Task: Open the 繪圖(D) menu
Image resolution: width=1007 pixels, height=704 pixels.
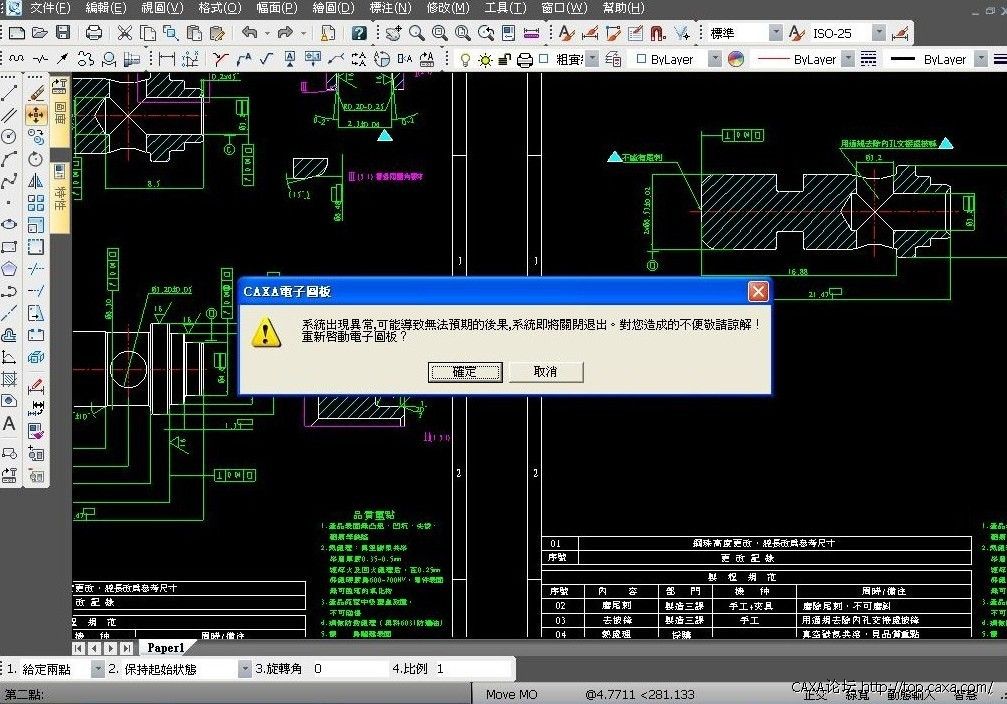Action: tap(333, 8)
